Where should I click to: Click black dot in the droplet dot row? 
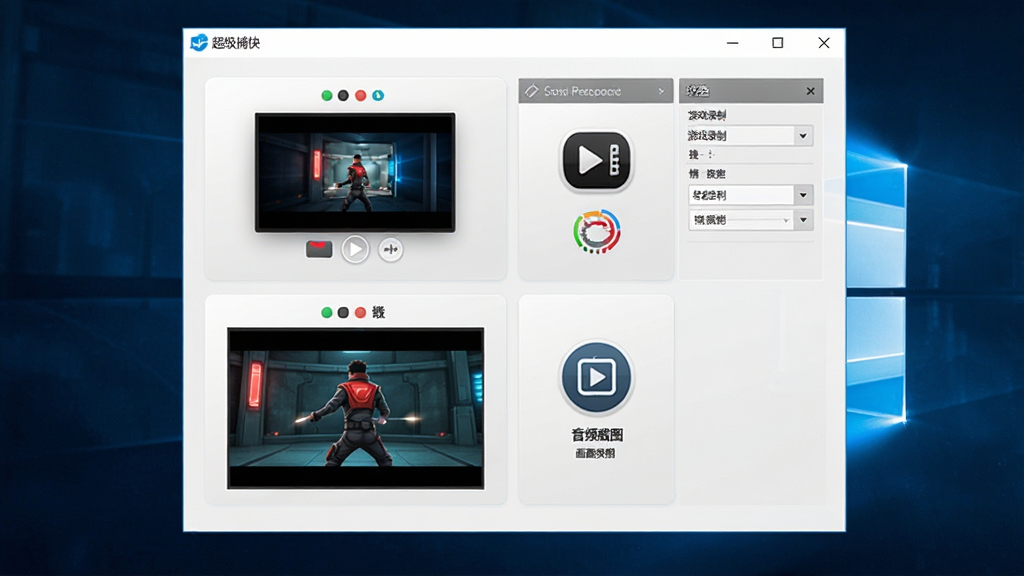[x=344, y=95]
